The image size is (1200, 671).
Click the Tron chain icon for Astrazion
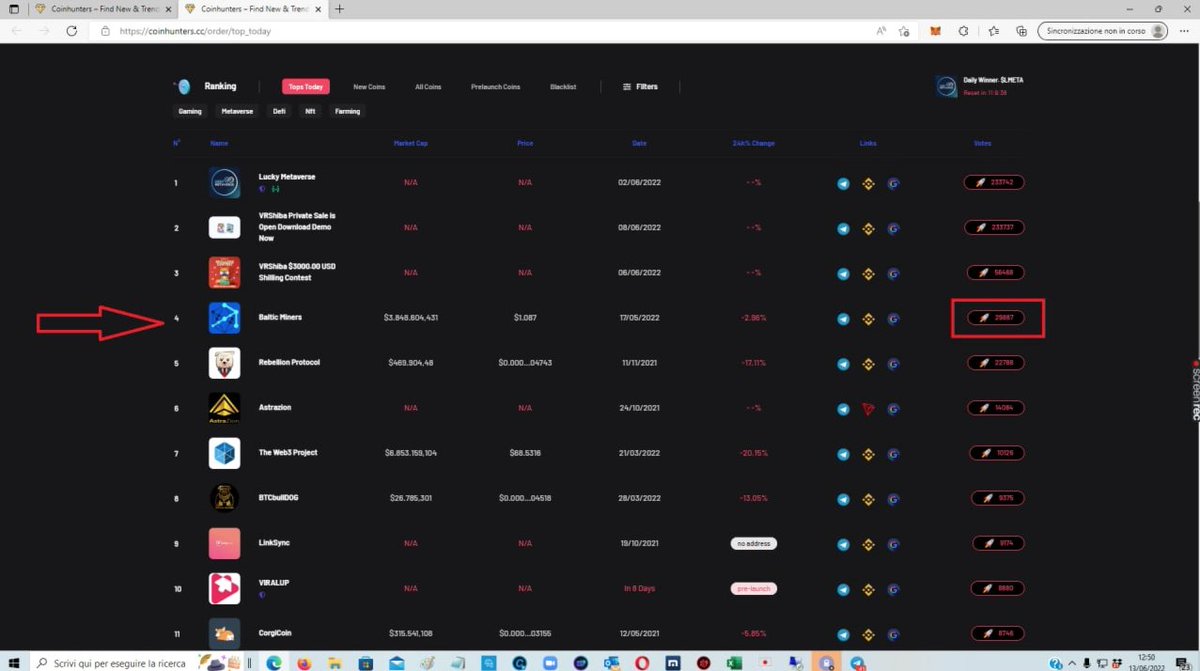[x=868, y=409]
